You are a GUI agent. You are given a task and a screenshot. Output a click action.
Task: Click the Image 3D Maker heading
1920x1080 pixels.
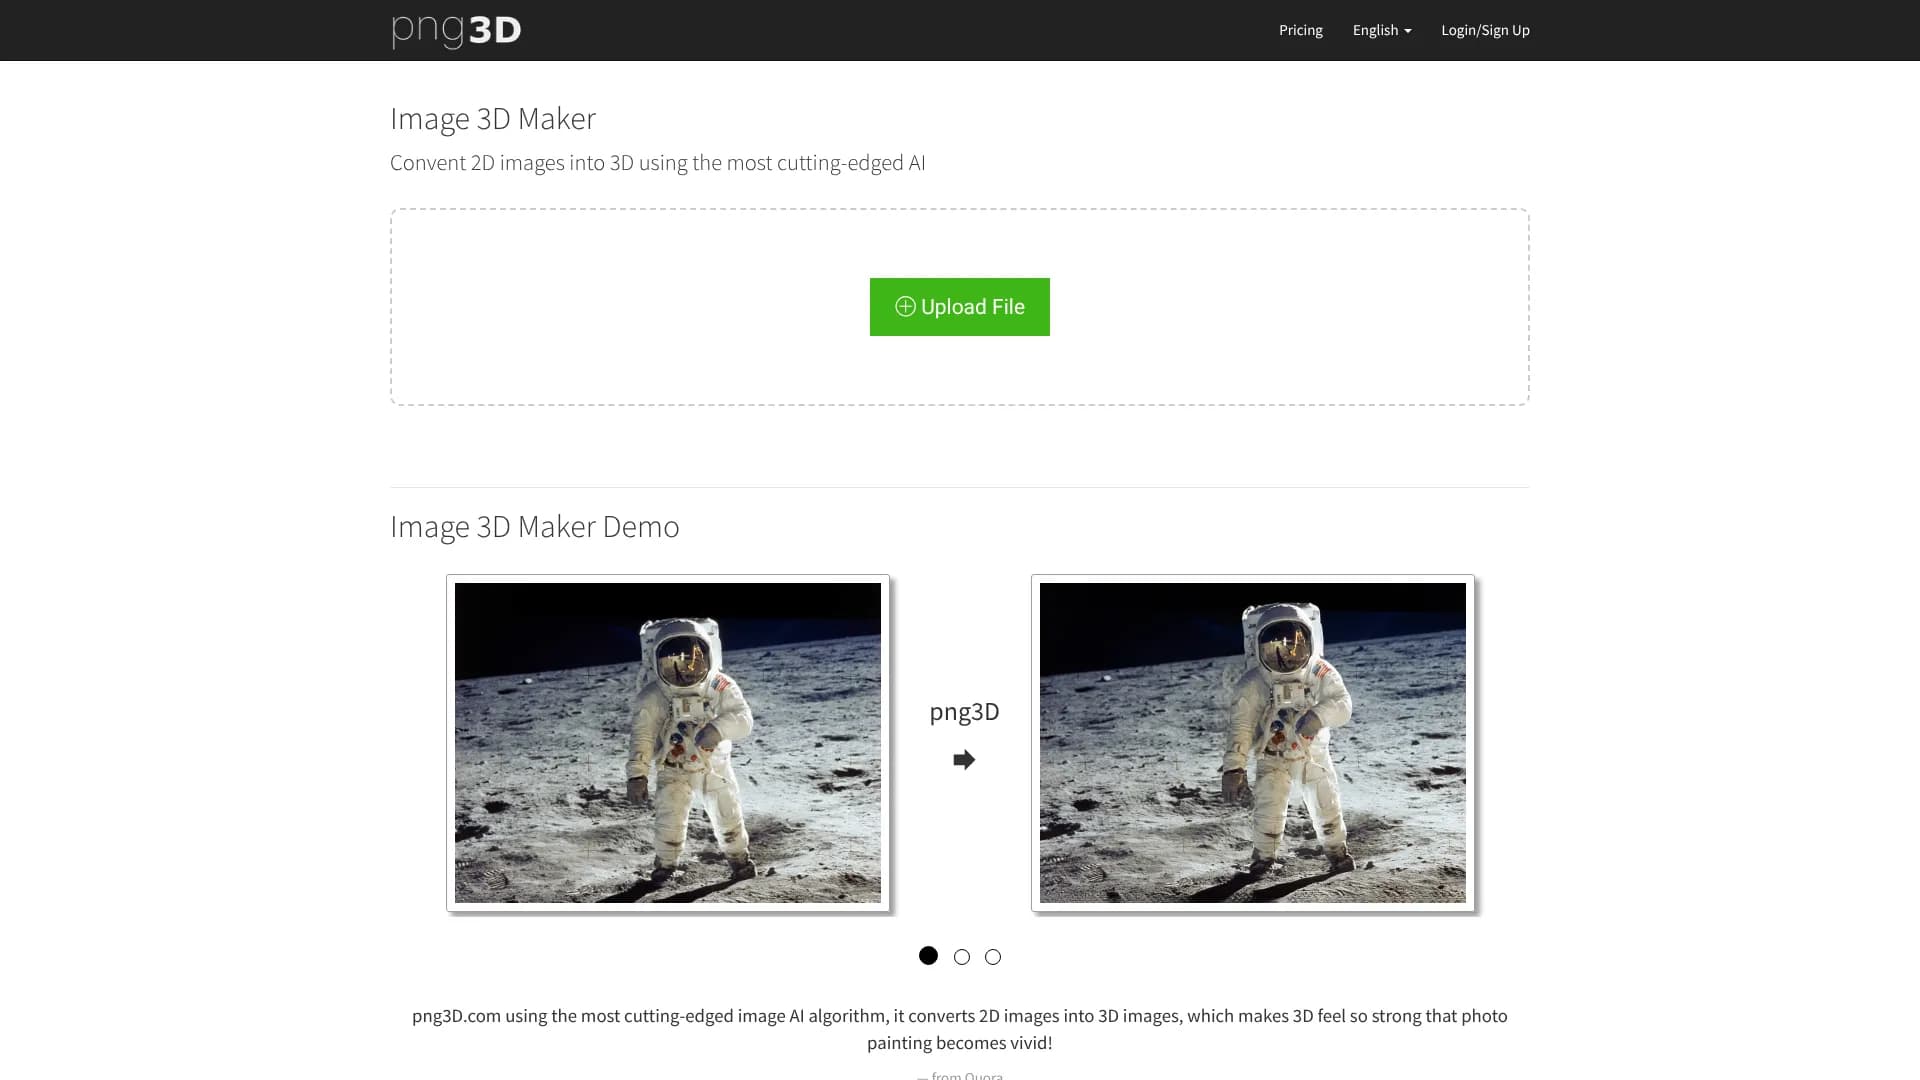(492, 118)
